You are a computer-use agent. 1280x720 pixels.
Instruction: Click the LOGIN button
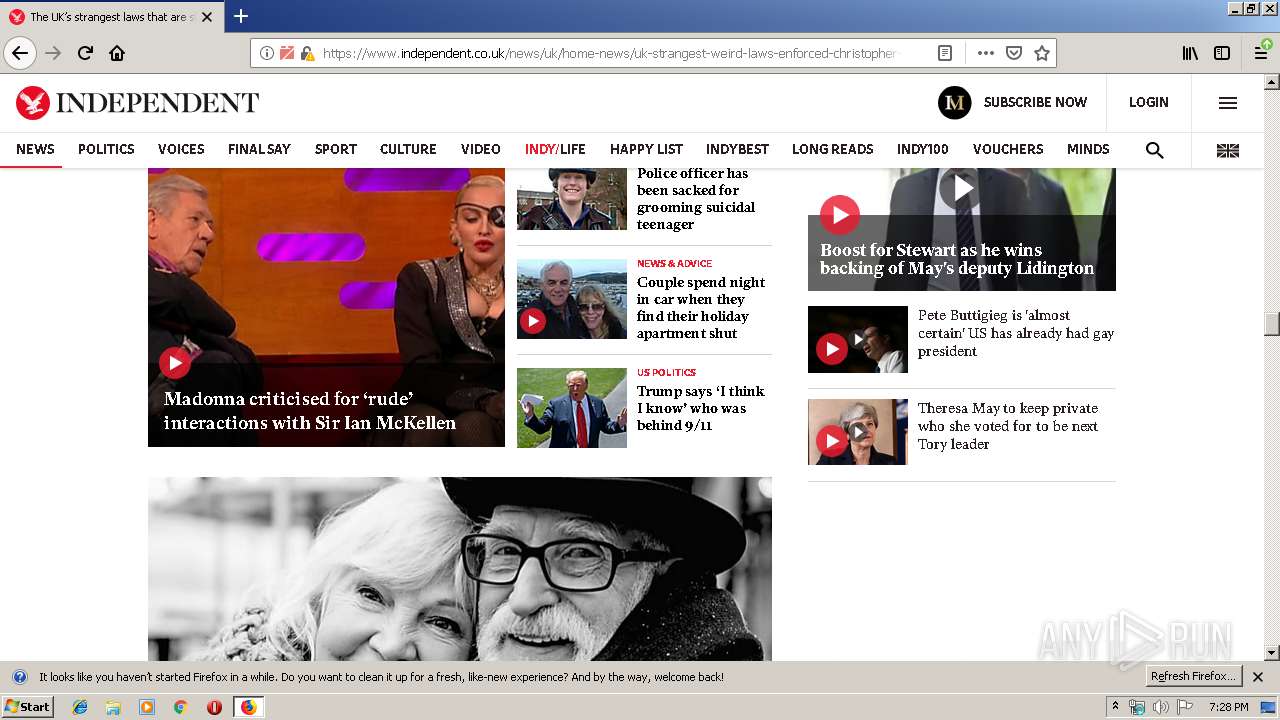click(1148, 102)
